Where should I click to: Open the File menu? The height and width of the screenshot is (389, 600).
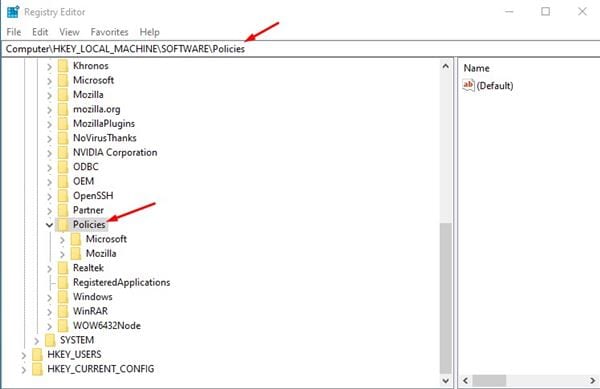(x=14, y=32)
